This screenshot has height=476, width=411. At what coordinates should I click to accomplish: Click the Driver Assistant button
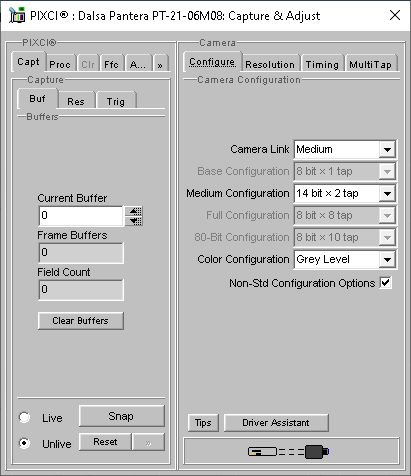click(276, 423)
